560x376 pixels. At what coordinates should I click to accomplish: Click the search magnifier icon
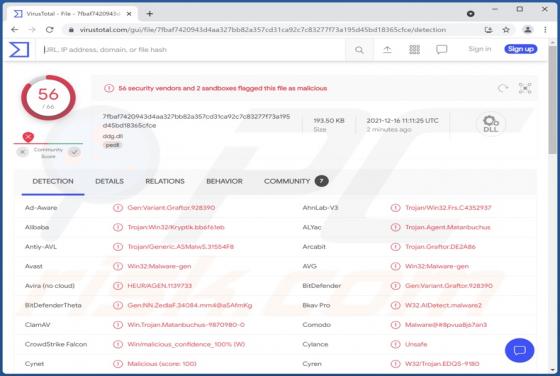pyautogui.click(x=359, y=50)
